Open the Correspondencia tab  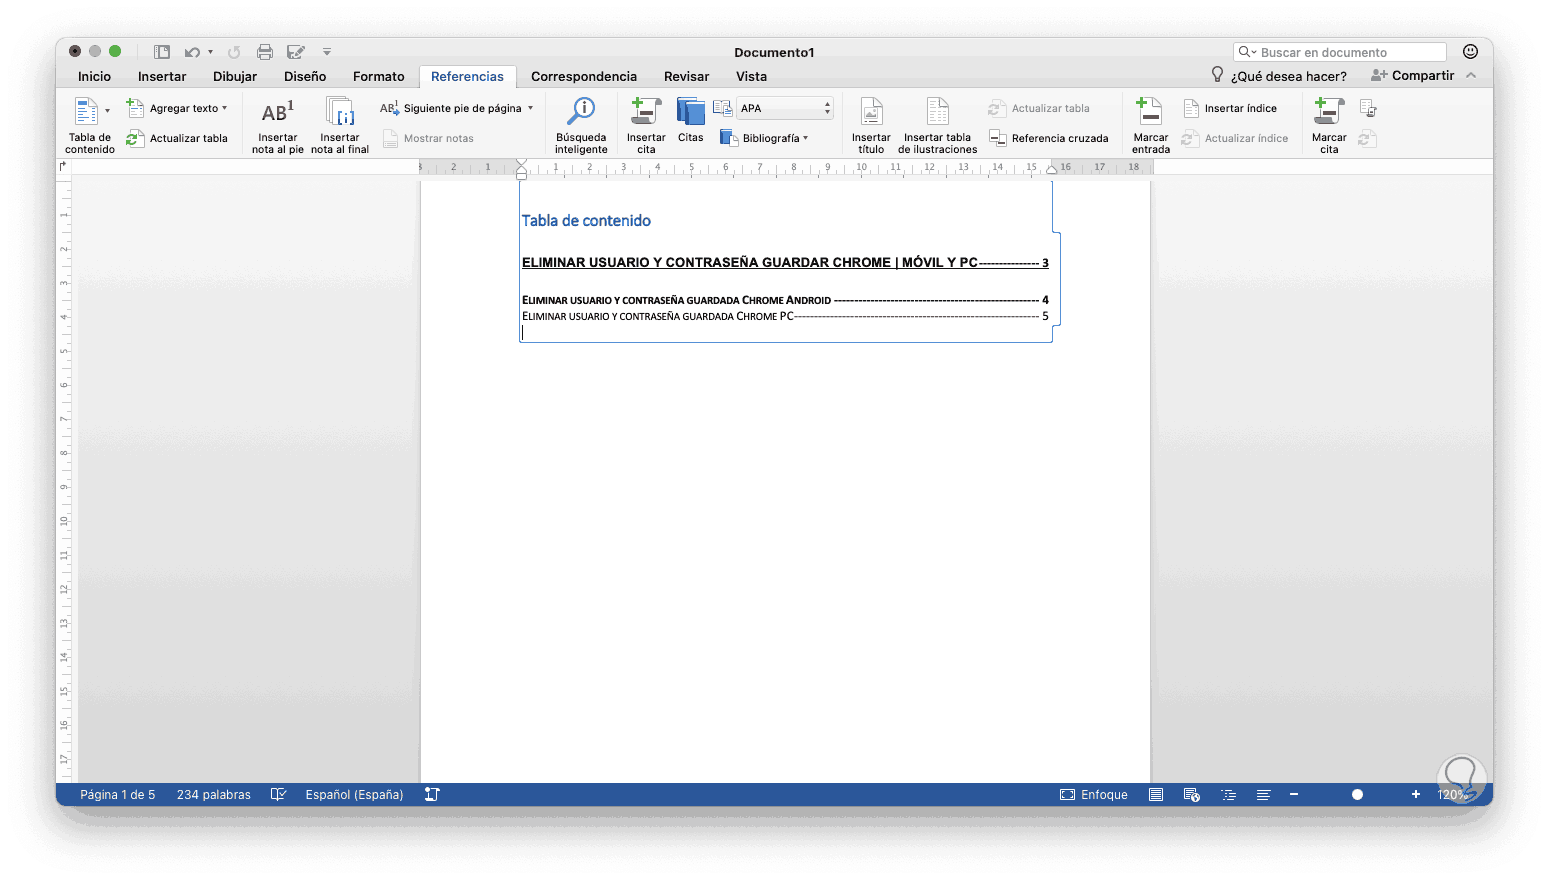click(x=584, y=77)
